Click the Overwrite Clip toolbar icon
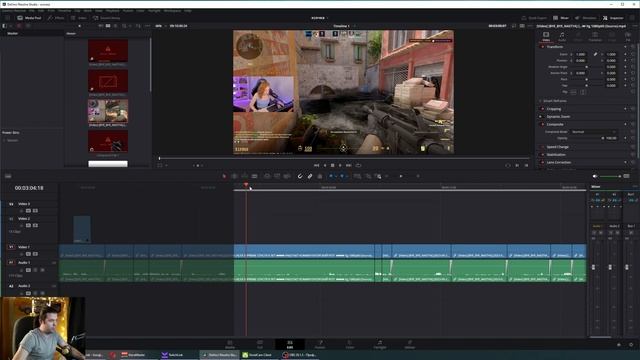This screenshot has height=360, width=640. click(x=277, y=176)
